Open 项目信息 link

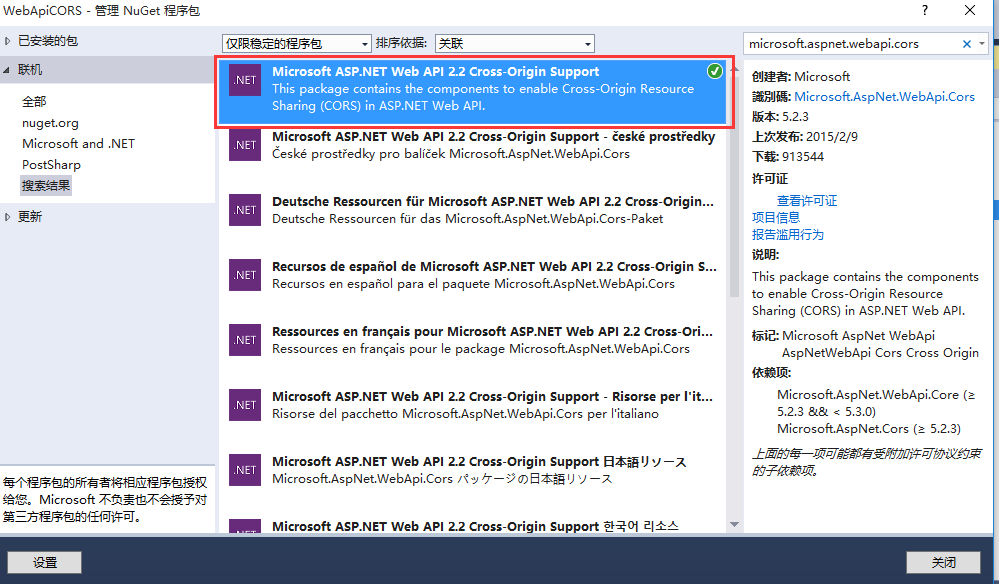775,218
